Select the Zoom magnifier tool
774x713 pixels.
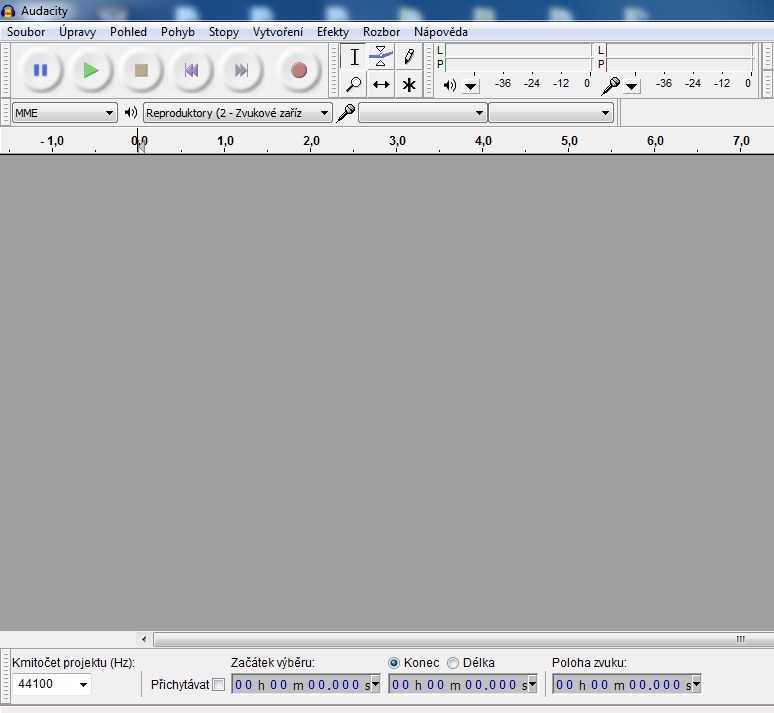(x=354, y=84)
